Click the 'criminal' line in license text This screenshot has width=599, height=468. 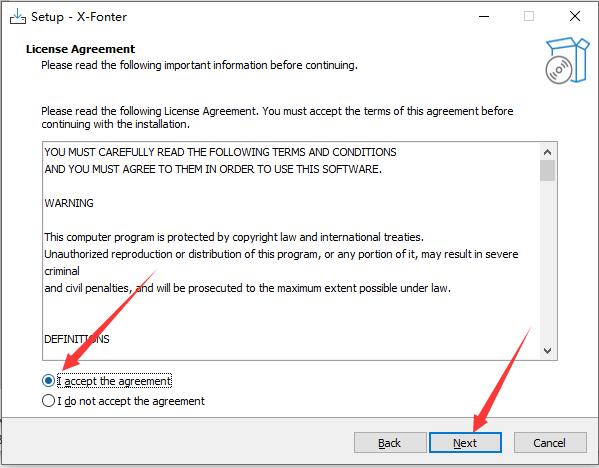[62, 271]
